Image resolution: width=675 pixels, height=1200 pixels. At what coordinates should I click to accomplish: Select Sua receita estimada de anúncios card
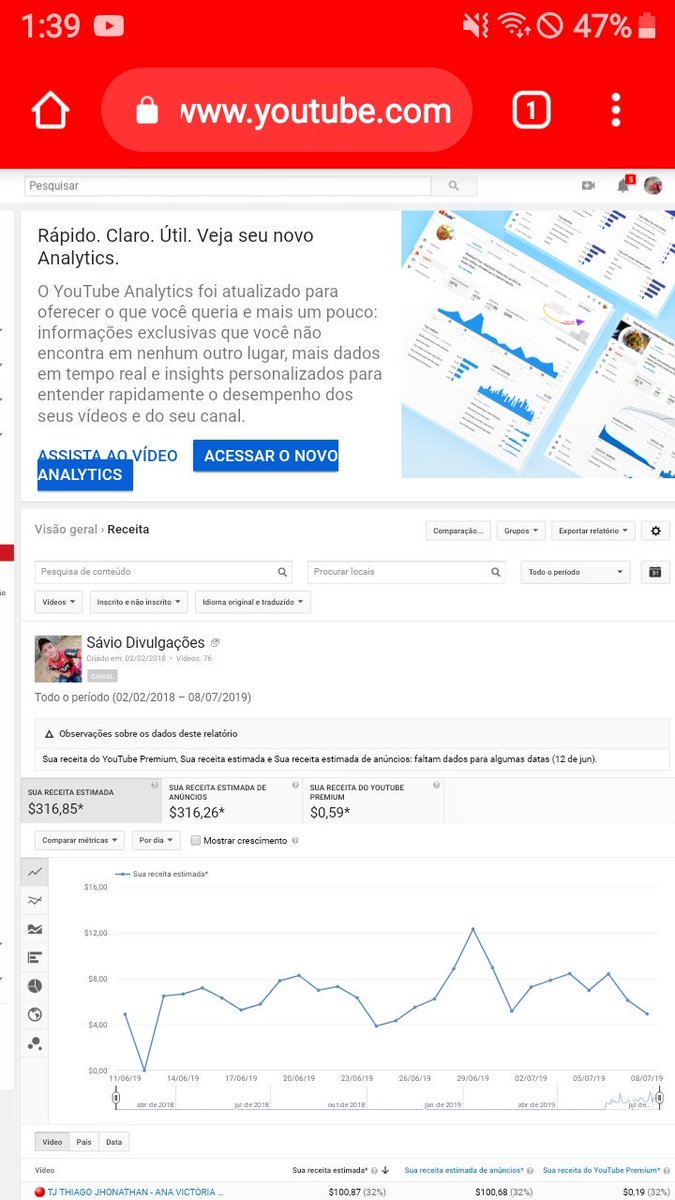(232, 800)
